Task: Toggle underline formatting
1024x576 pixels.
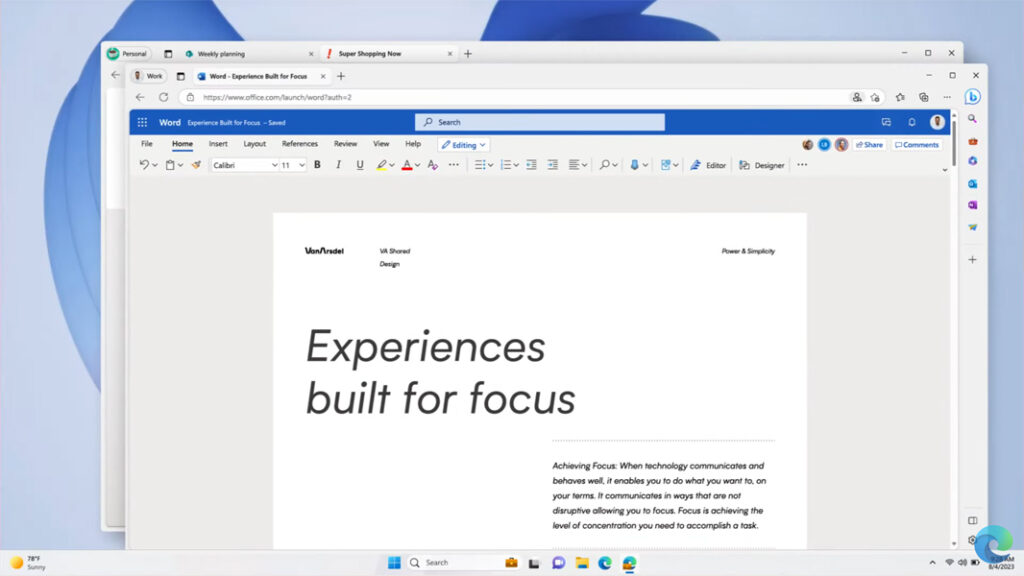Action: coord(359,165)
